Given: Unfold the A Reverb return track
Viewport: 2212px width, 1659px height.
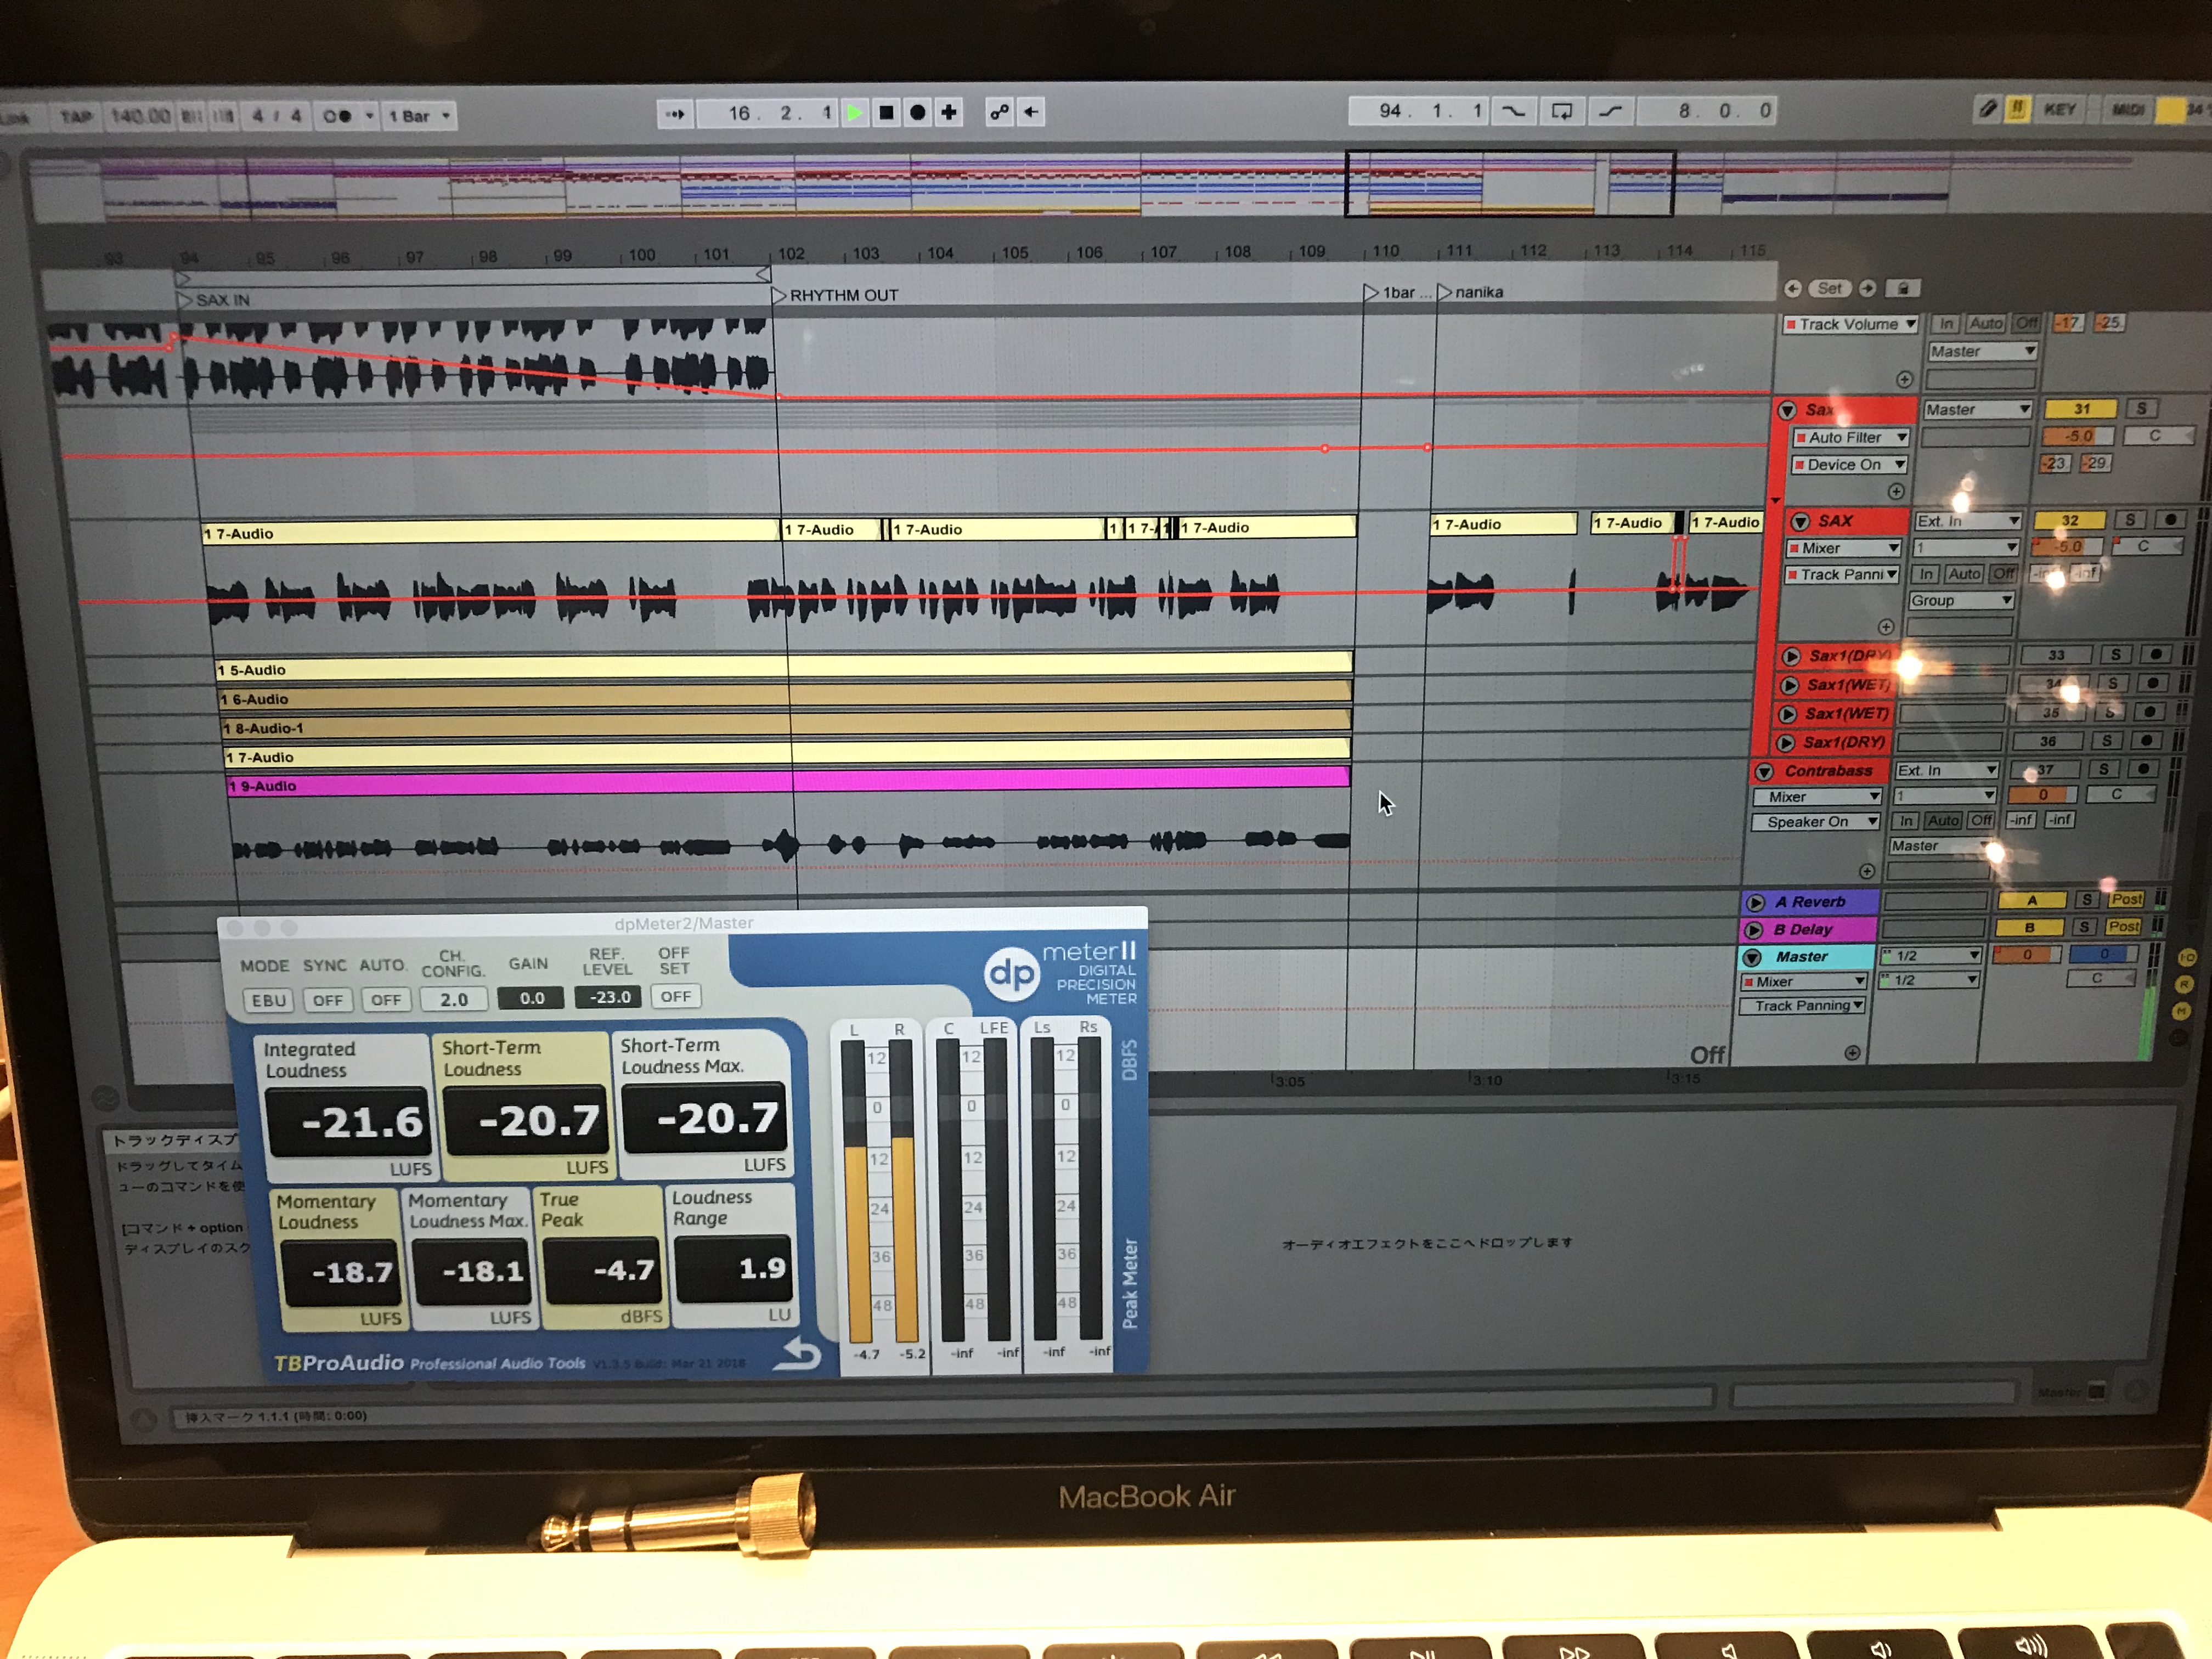Looking at the screenshot, I should 1756,902.
